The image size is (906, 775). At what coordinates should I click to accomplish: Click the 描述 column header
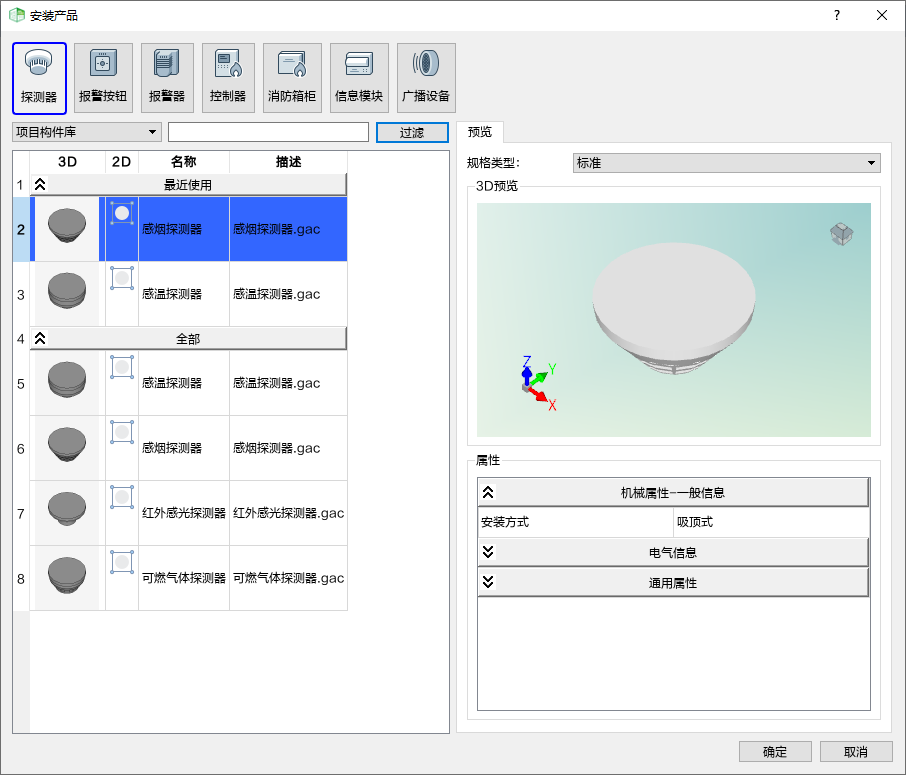click(x=288, y=162)
